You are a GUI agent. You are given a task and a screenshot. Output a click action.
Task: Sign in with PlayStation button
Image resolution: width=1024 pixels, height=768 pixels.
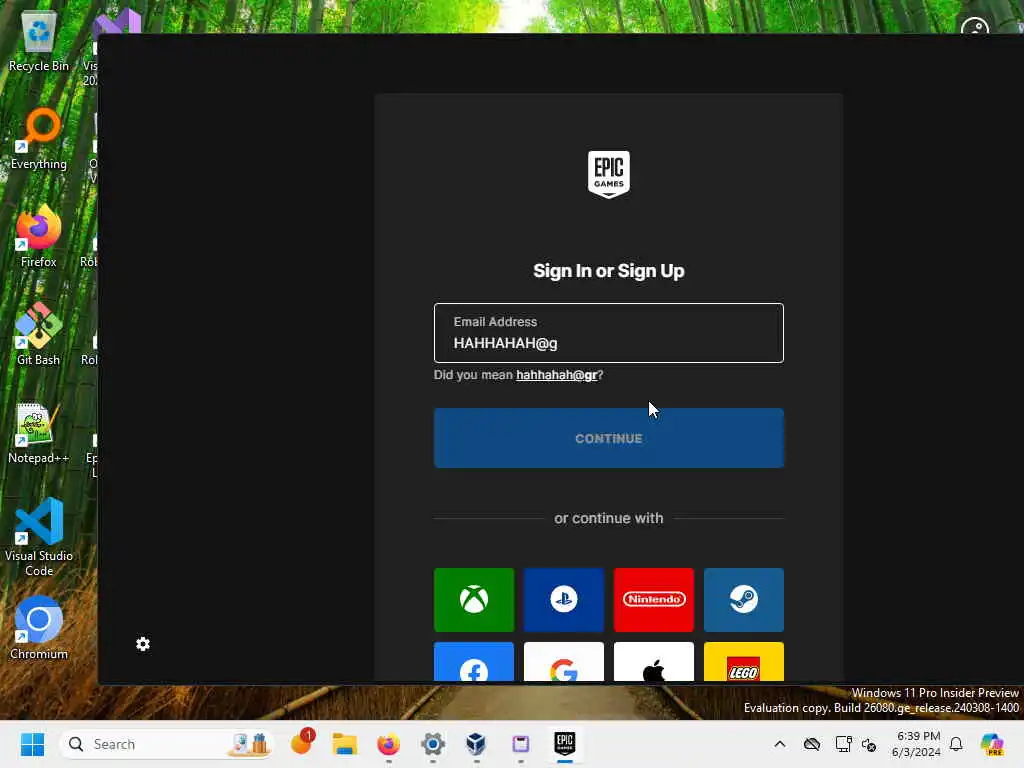[564, 600]
